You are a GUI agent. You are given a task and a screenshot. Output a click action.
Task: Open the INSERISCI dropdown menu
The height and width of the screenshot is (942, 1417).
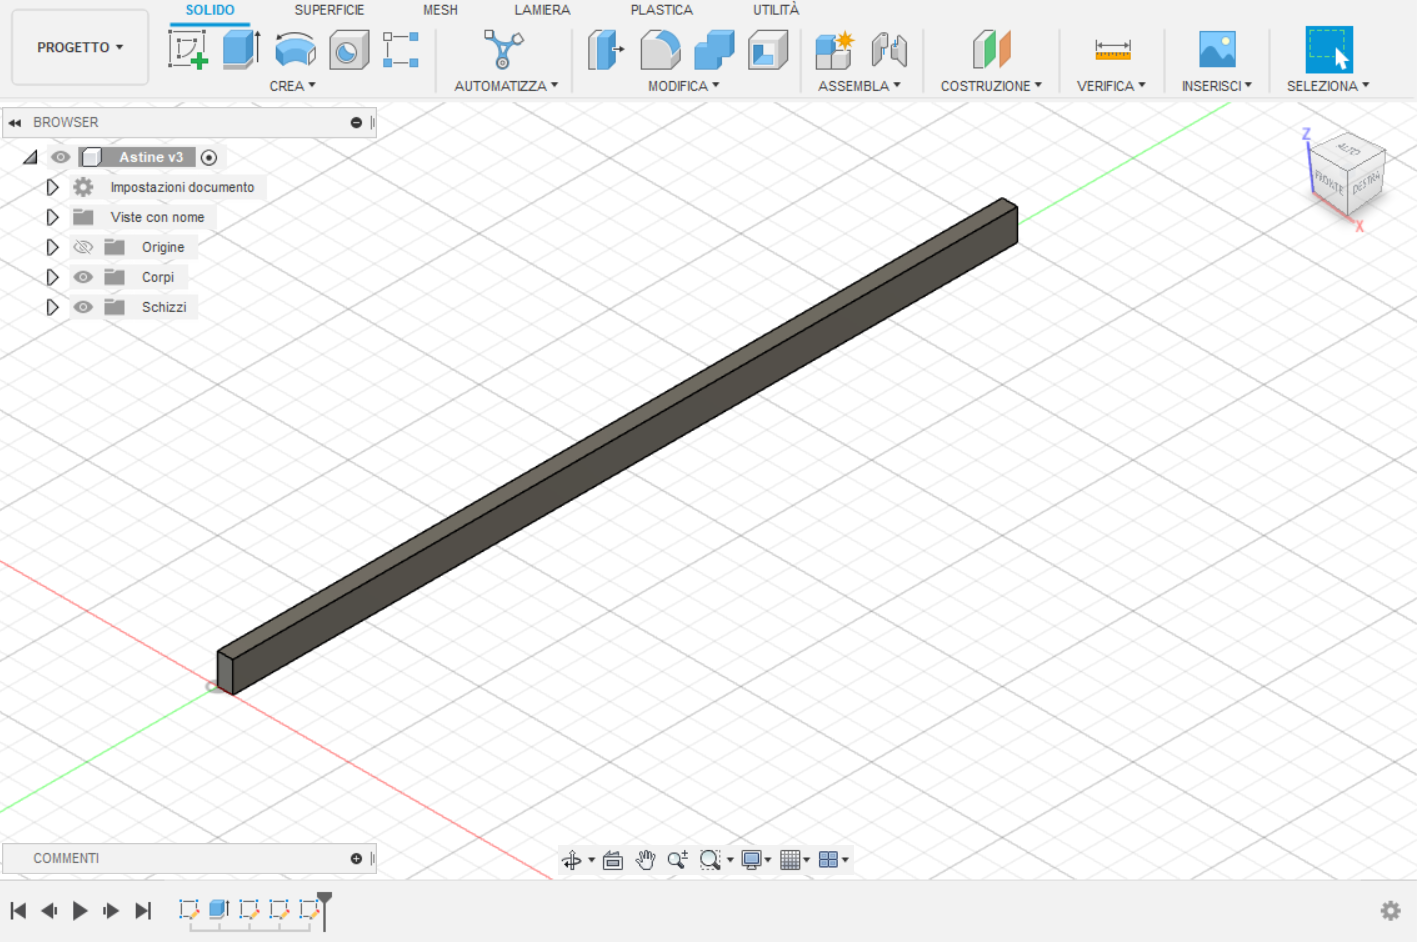(1217, 86)
